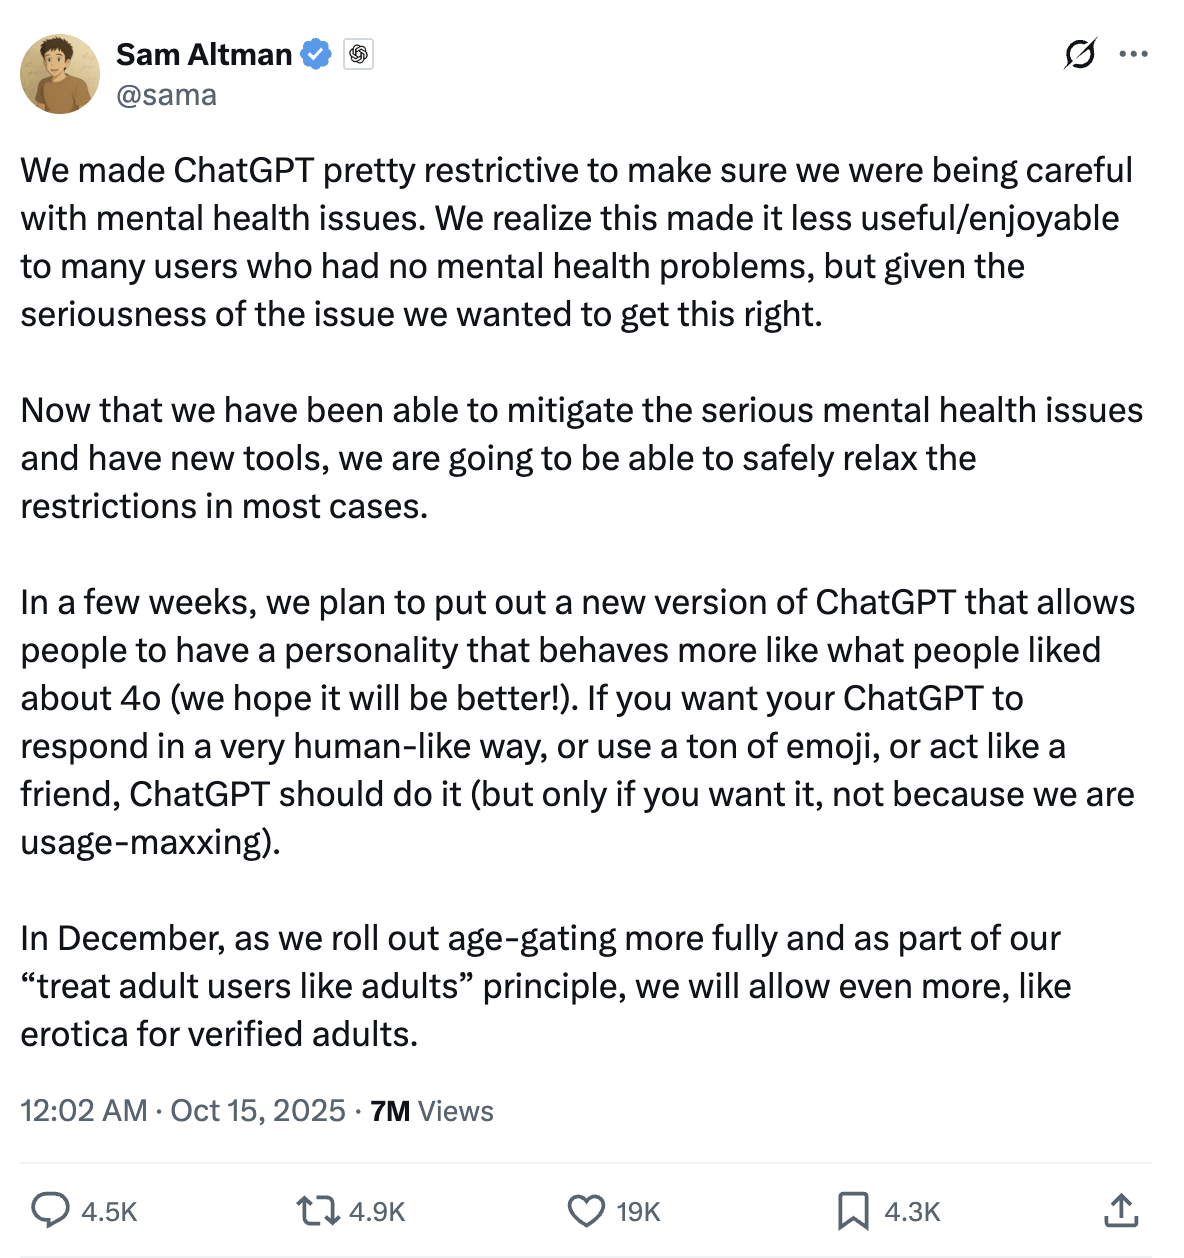The image size is (1184, 1258).
Task: Toggle the bookmark icon
Action: point(852,1211)
